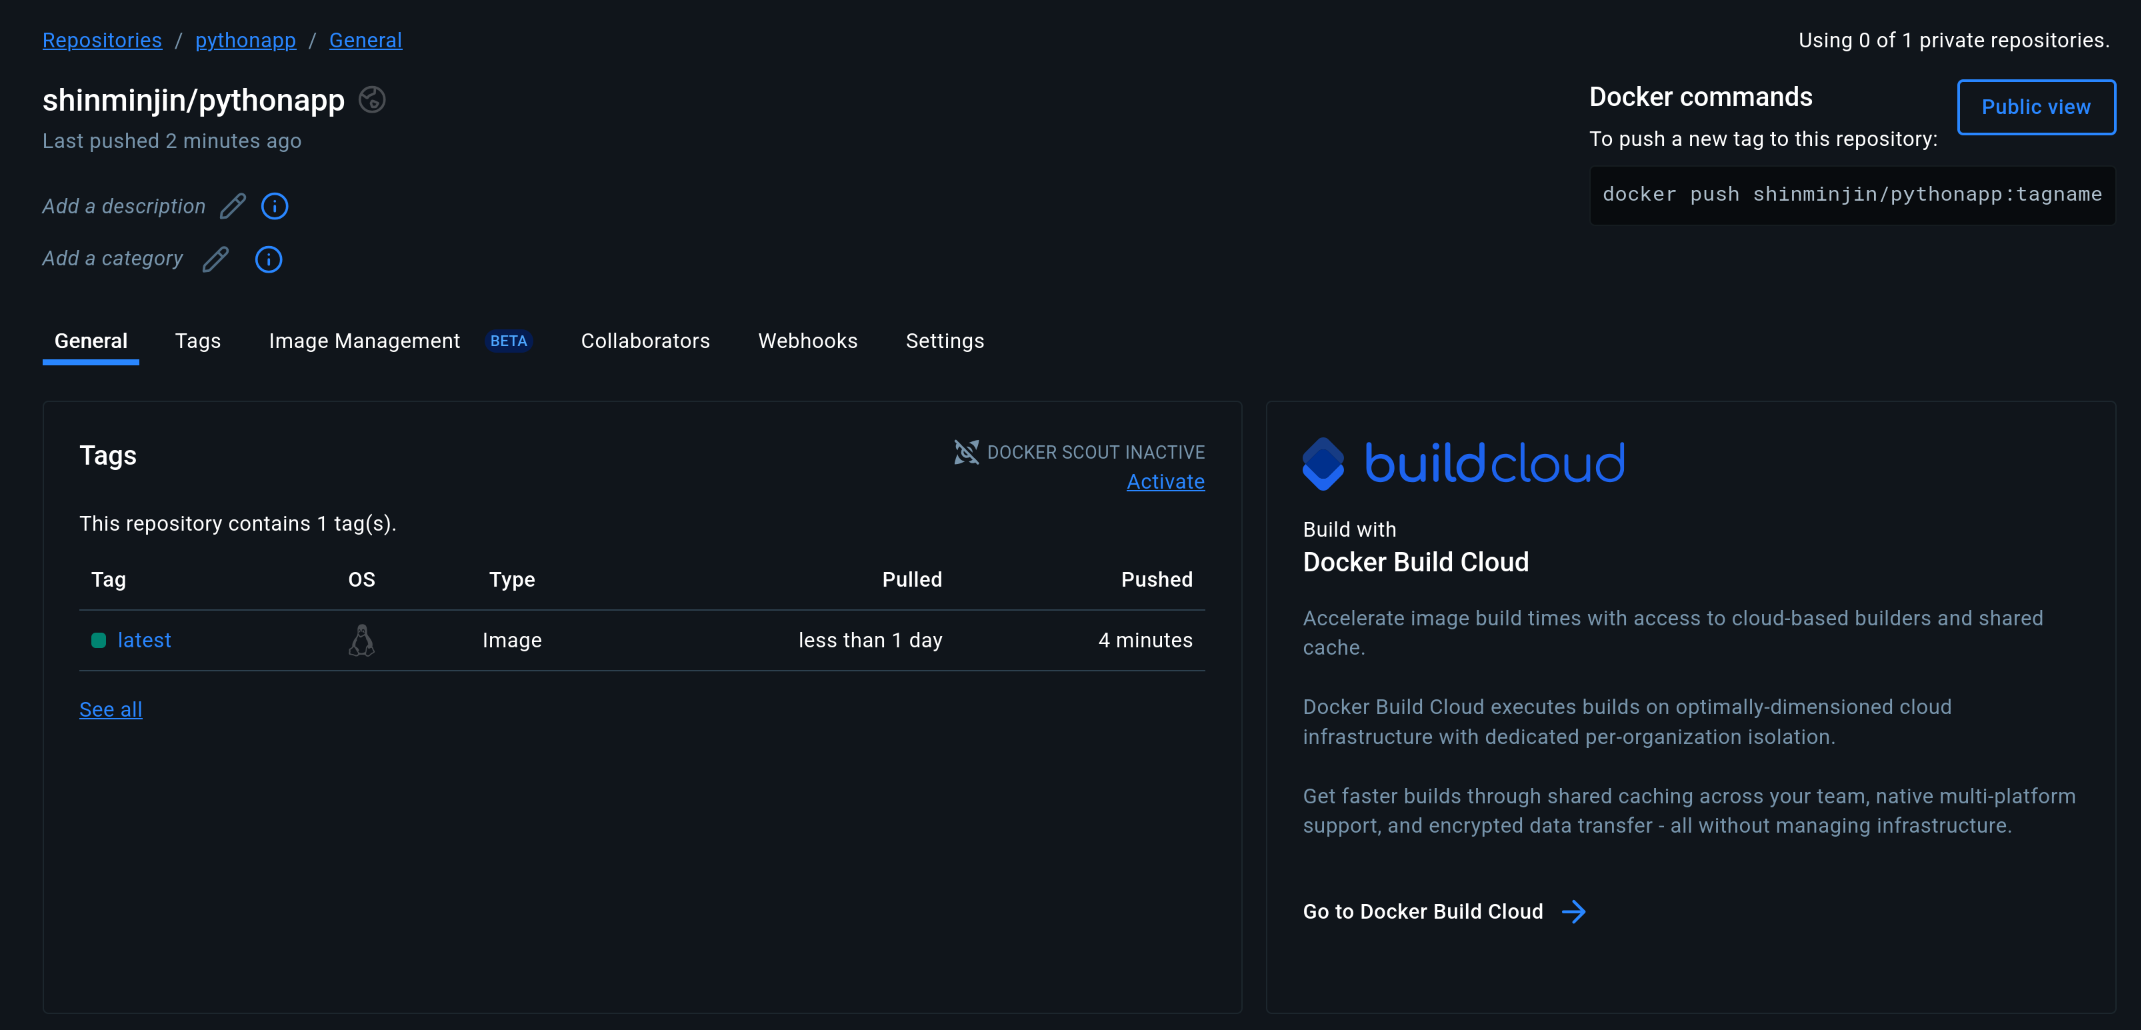Open the pythonapp breadcrumb link
This screenshot has width=2141, height=1030.
246,40
